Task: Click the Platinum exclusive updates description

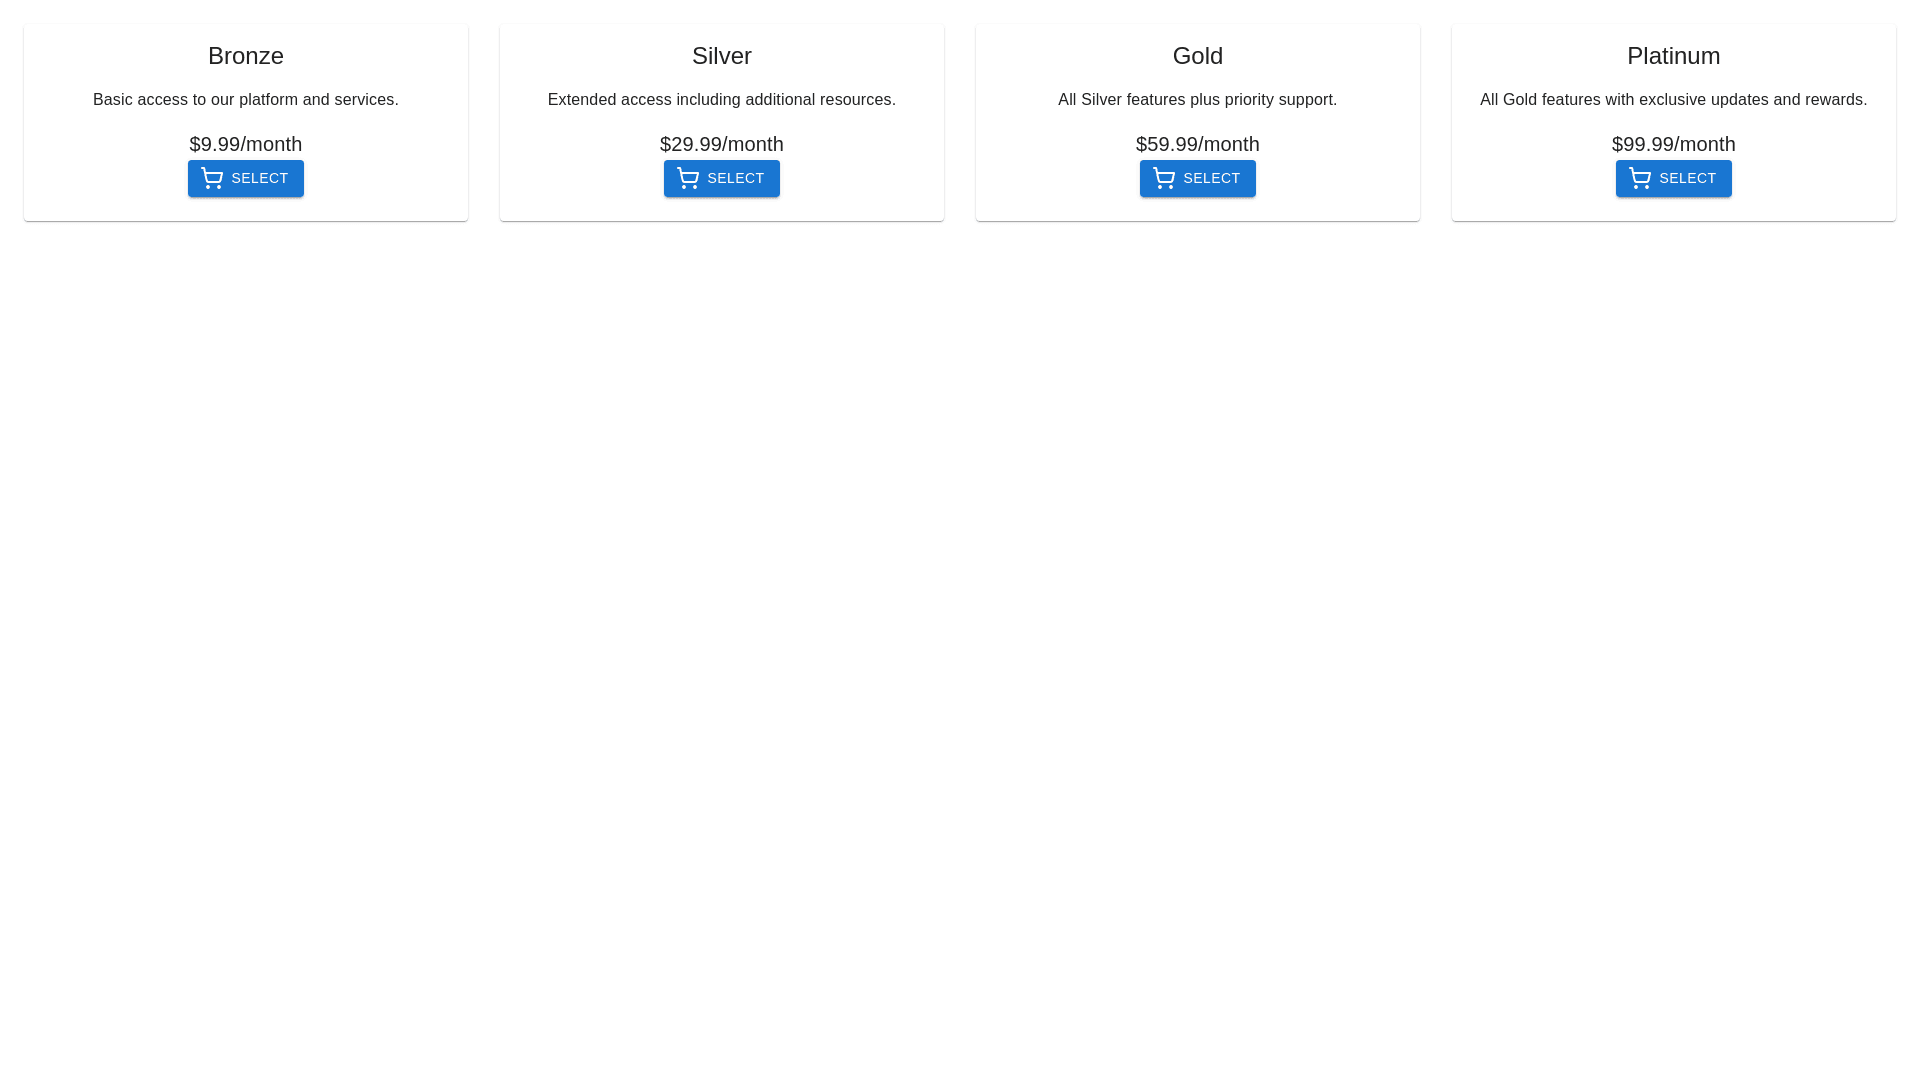Action: (x=1673, y=100)
